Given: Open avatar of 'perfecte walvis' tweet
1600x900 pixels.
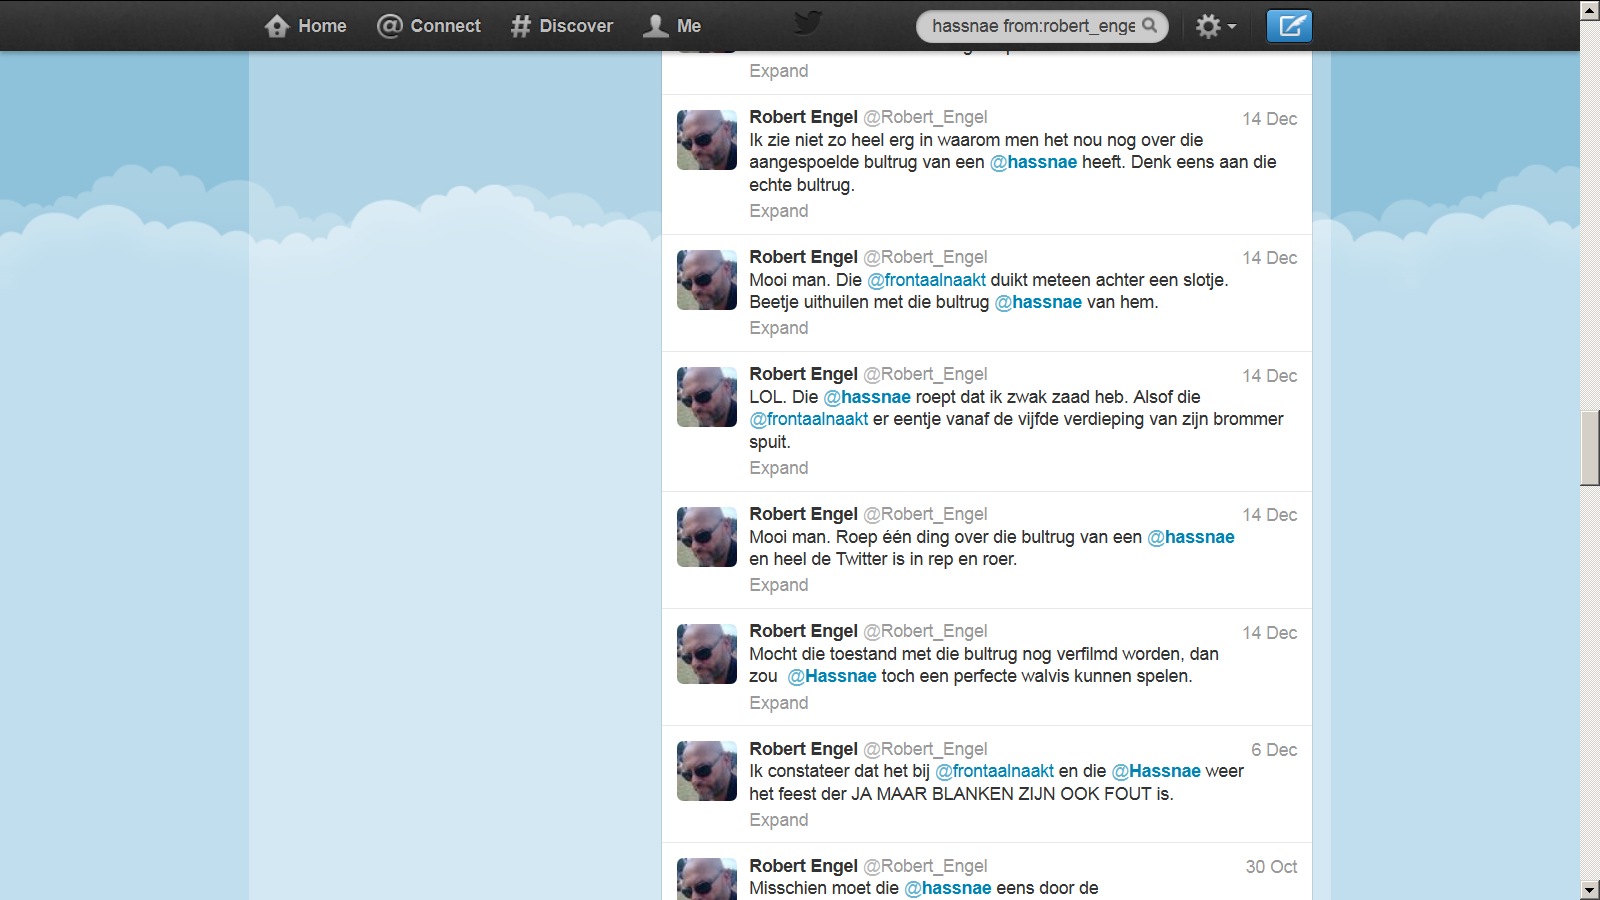Looking at the screenshot, I should [x=707, y=654].
